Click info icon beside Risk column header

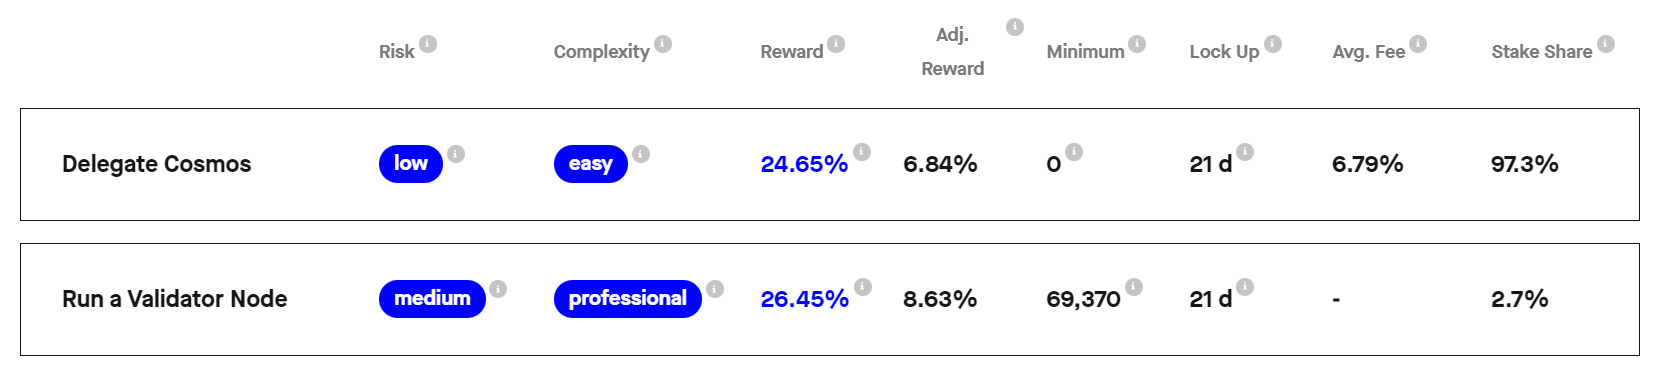[x=428, y=44]
